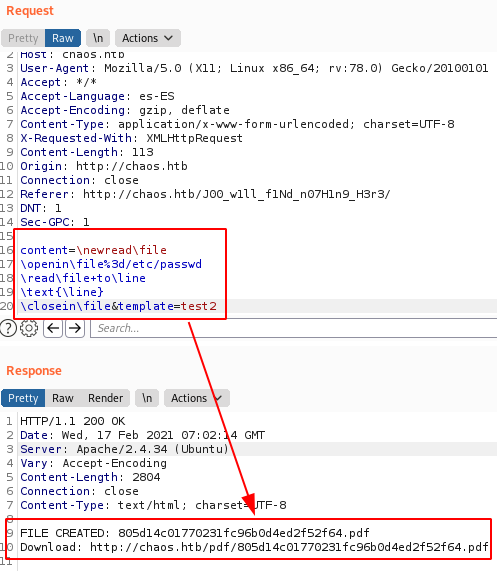Click the Accept-Encoding: gzip, deflate line
The height and width of the screenshot is (571, 497).
[125, 110]
